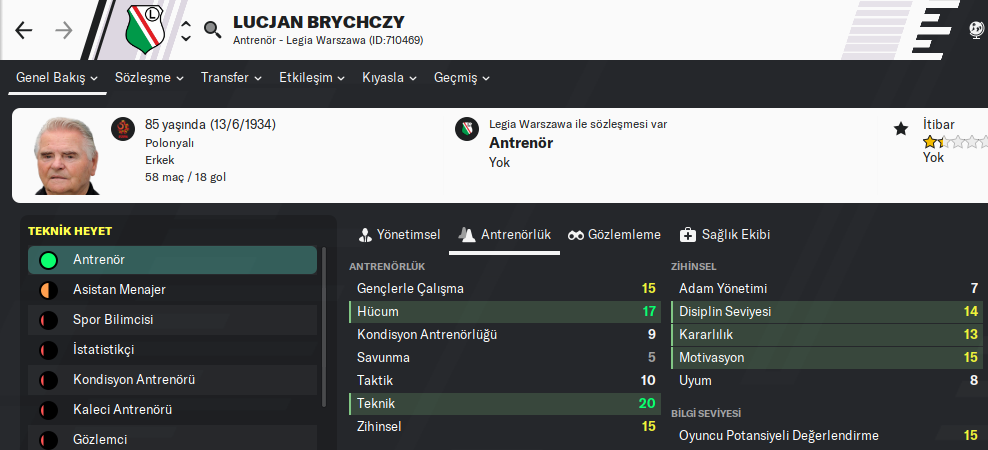Viewport: 988px width, 450px height.
Task: Expand the Transfer dropdown menu
Action: 231,77
